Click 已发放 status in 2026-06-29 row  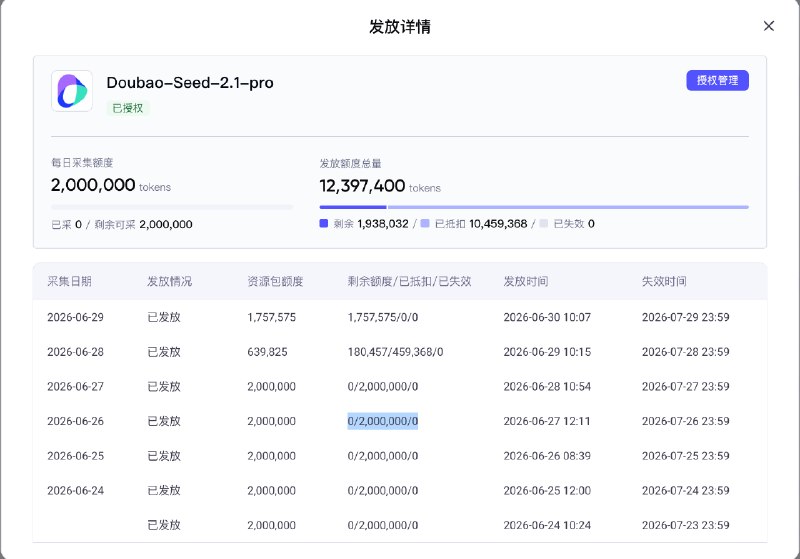pos(164,317)
